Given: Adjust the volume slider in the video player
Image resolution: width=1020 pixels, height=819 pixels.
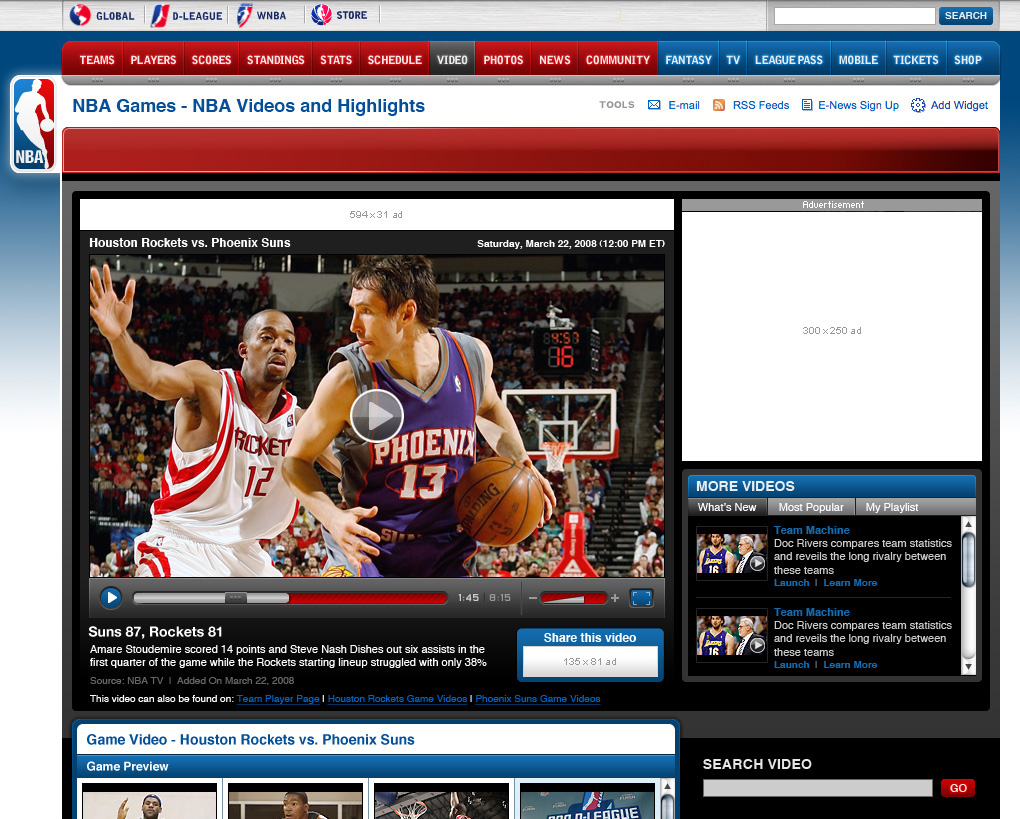Looking at the screenshot, I should pyautogui.click(x=572, y=598).
